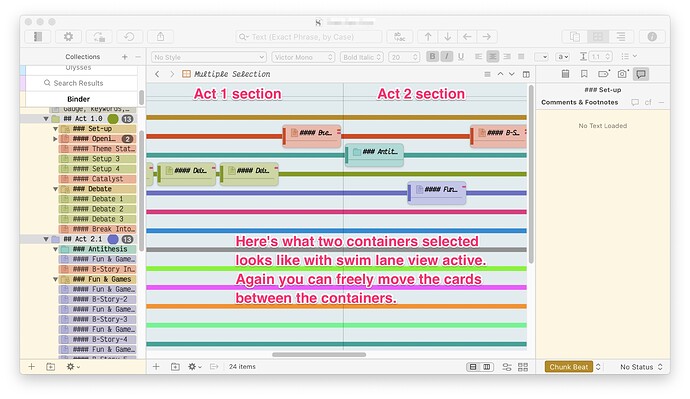Click the move up arrow in toolbar

pyautogui.click(x=428, y=37)
